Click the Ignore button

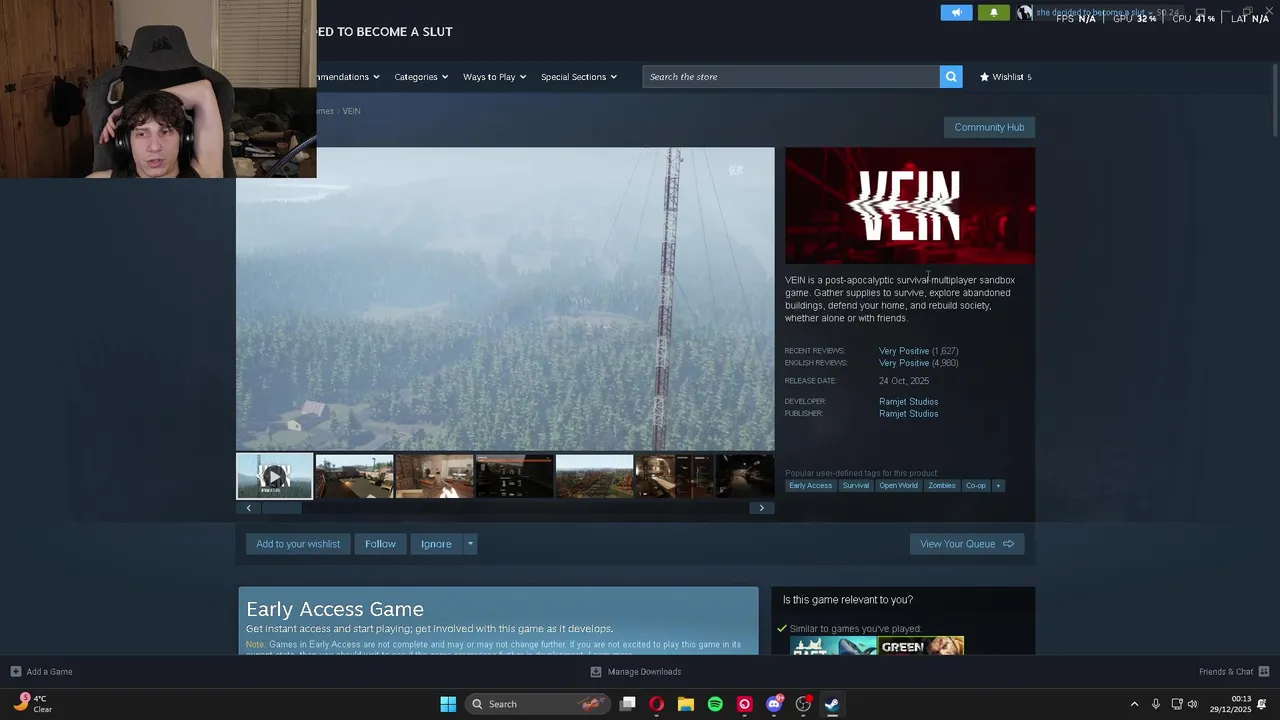[436, 544]
